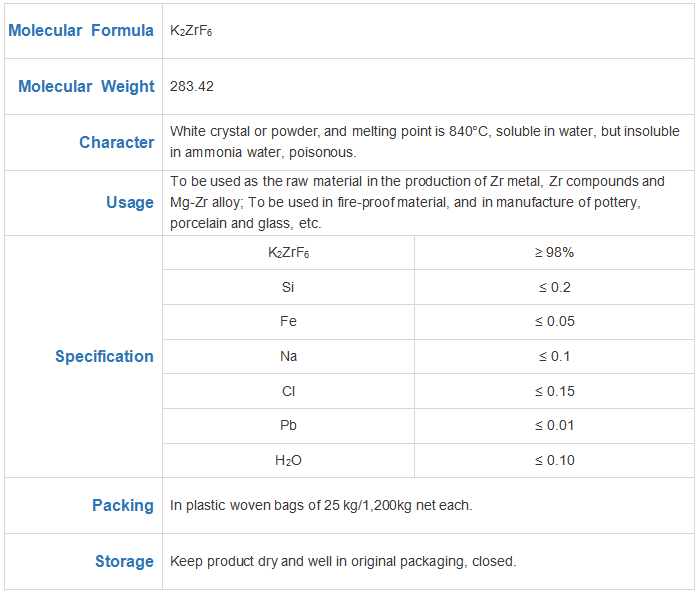Screen dimensions: 699x593
Task: Select the Na specification cell
Action: [x=288, y=356]
